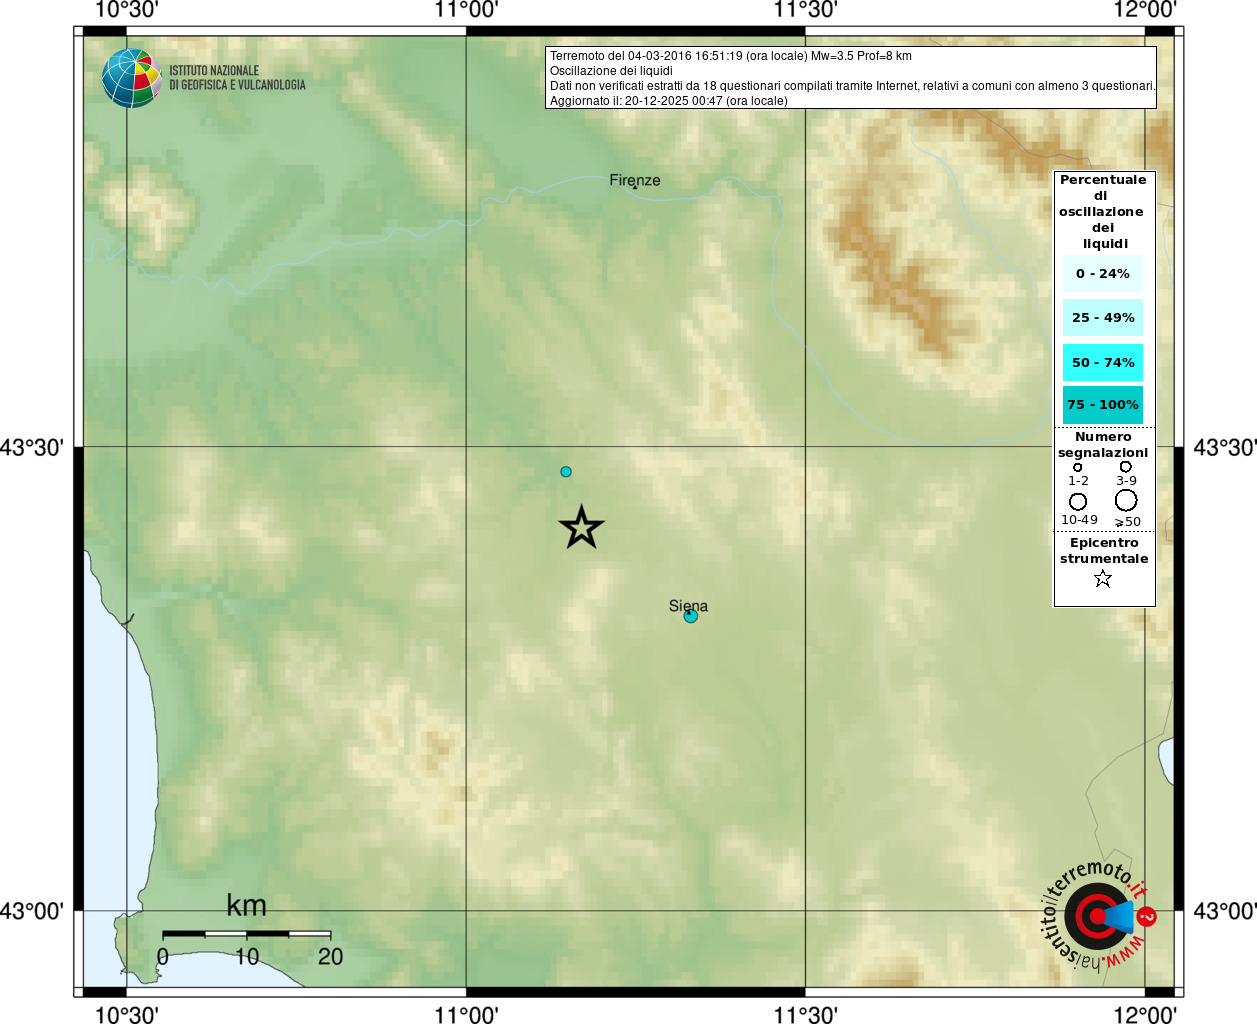Image resolution: width=1257 pixels, height=1024 pixels.
Task: Click the scale bar '10' label
Action: click(x=247, y=957)
